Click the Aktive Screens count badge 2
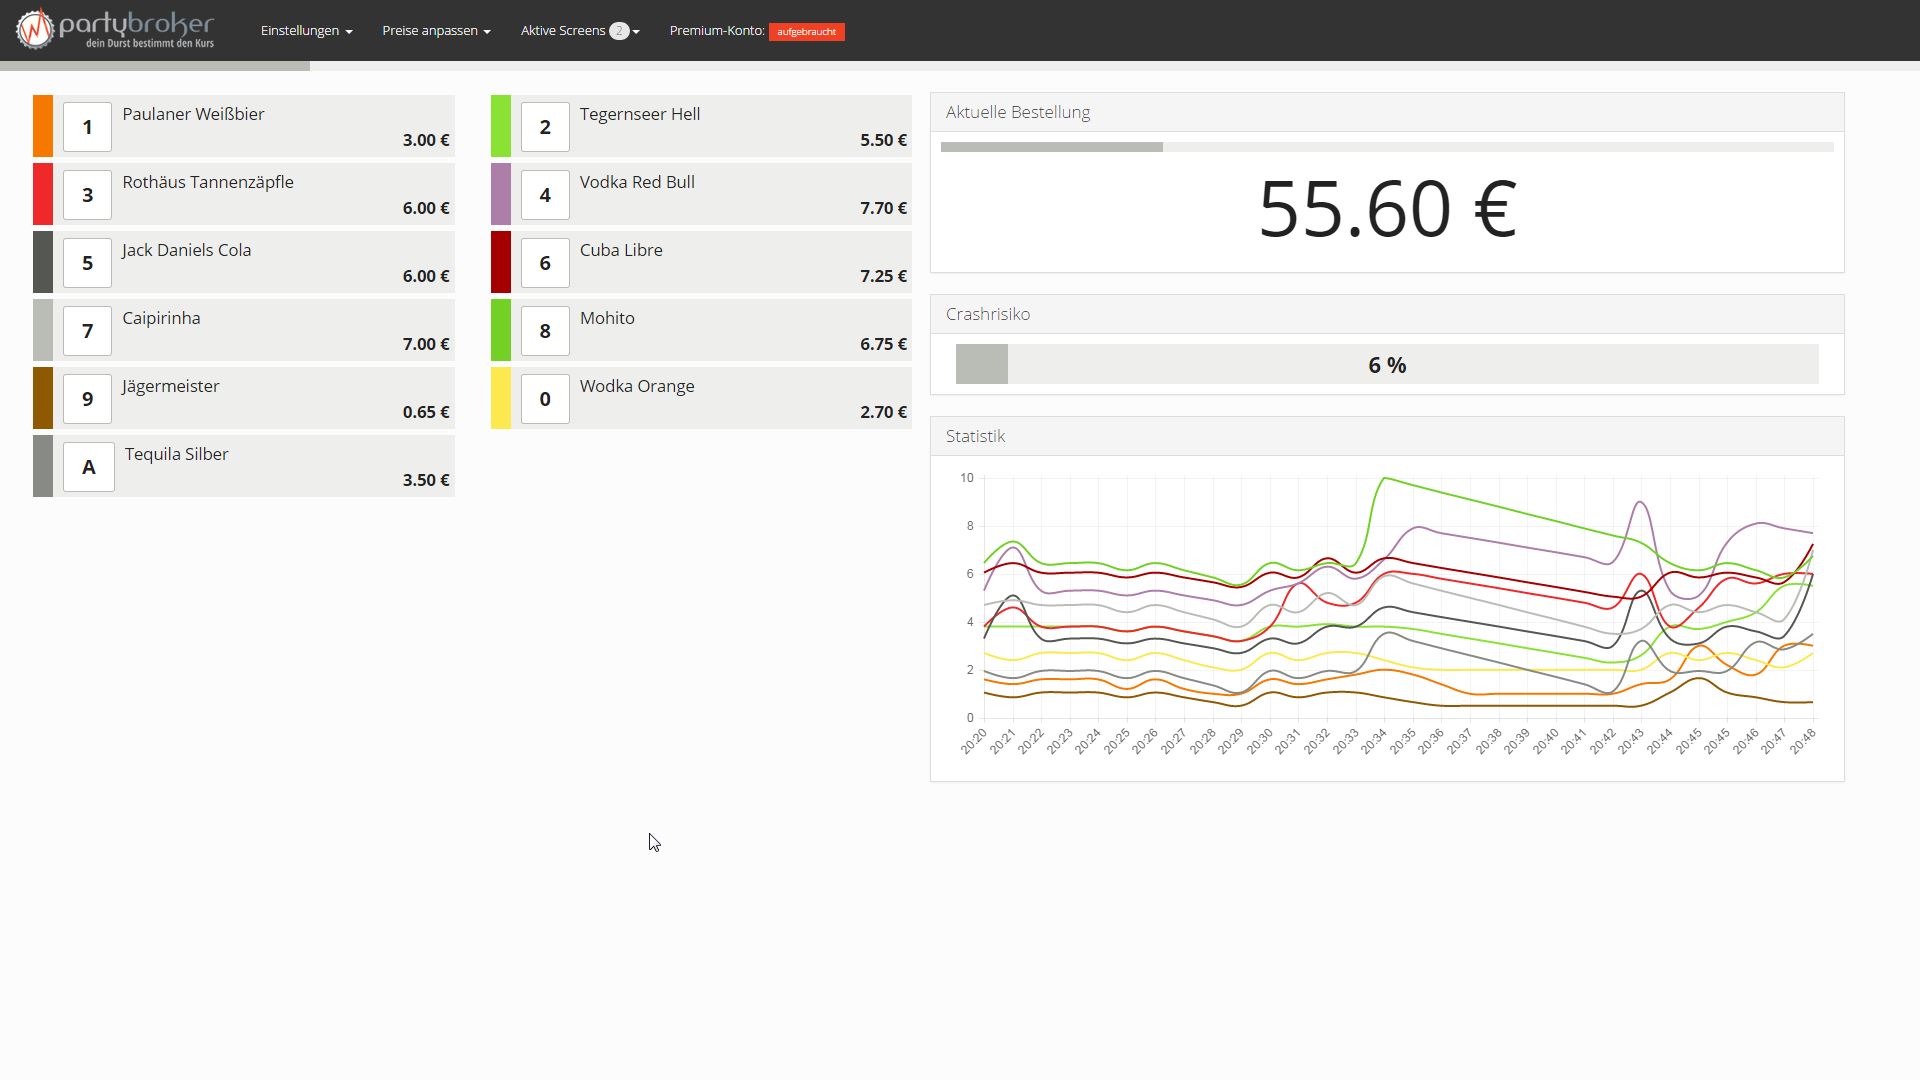The width and height of the screenshot is (1920, 1080). tap(619, 31)
